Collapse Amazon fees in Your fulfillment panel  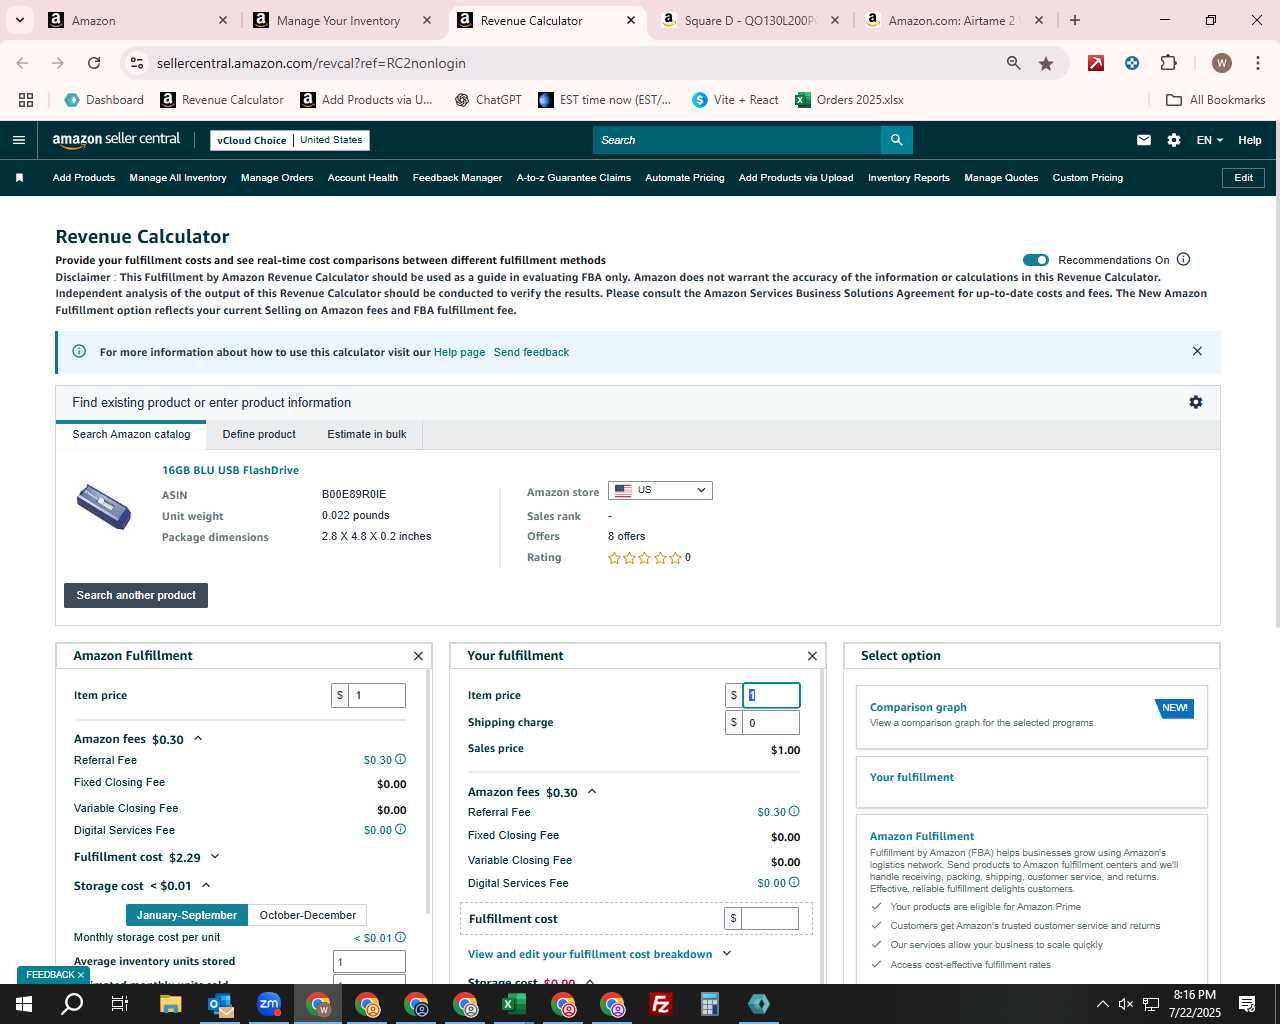(592, 792)
